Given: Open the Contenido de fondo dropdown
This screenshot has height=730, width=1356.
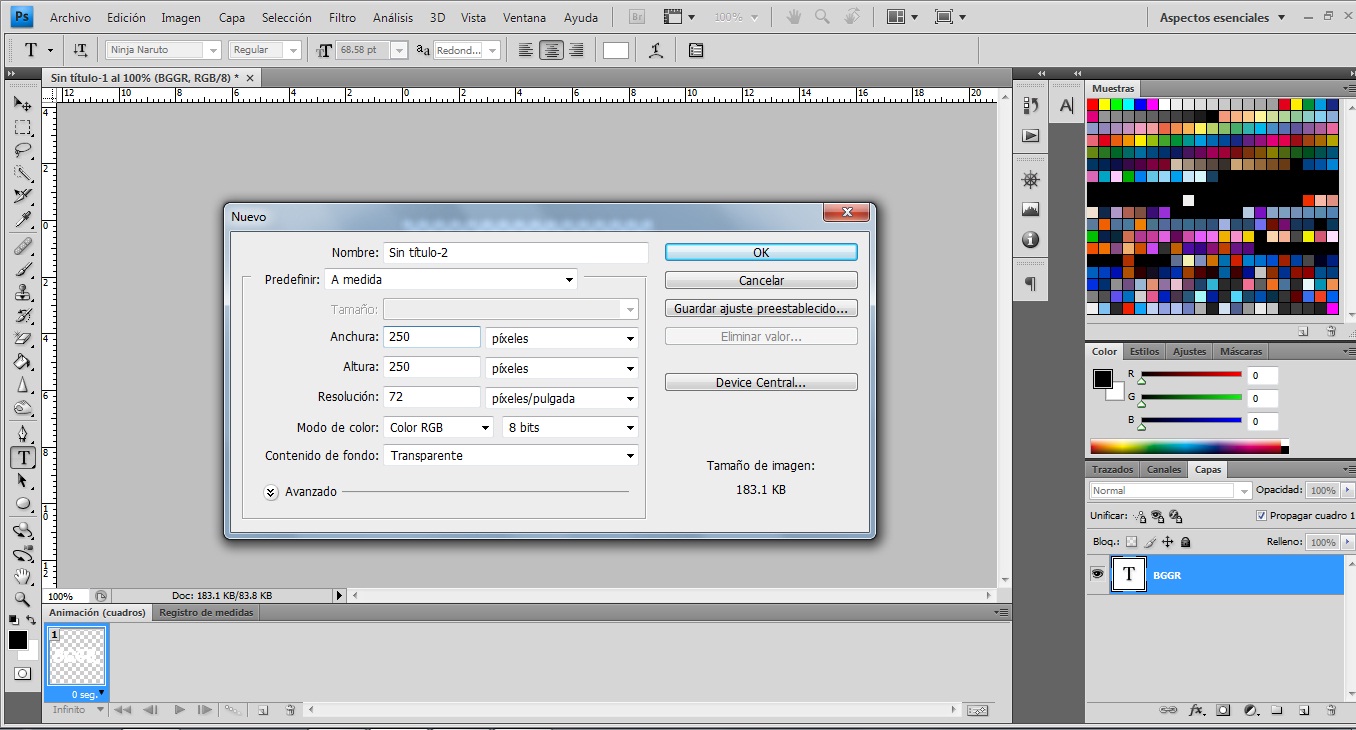Looking at the screenshot, I should pos(511,455).
